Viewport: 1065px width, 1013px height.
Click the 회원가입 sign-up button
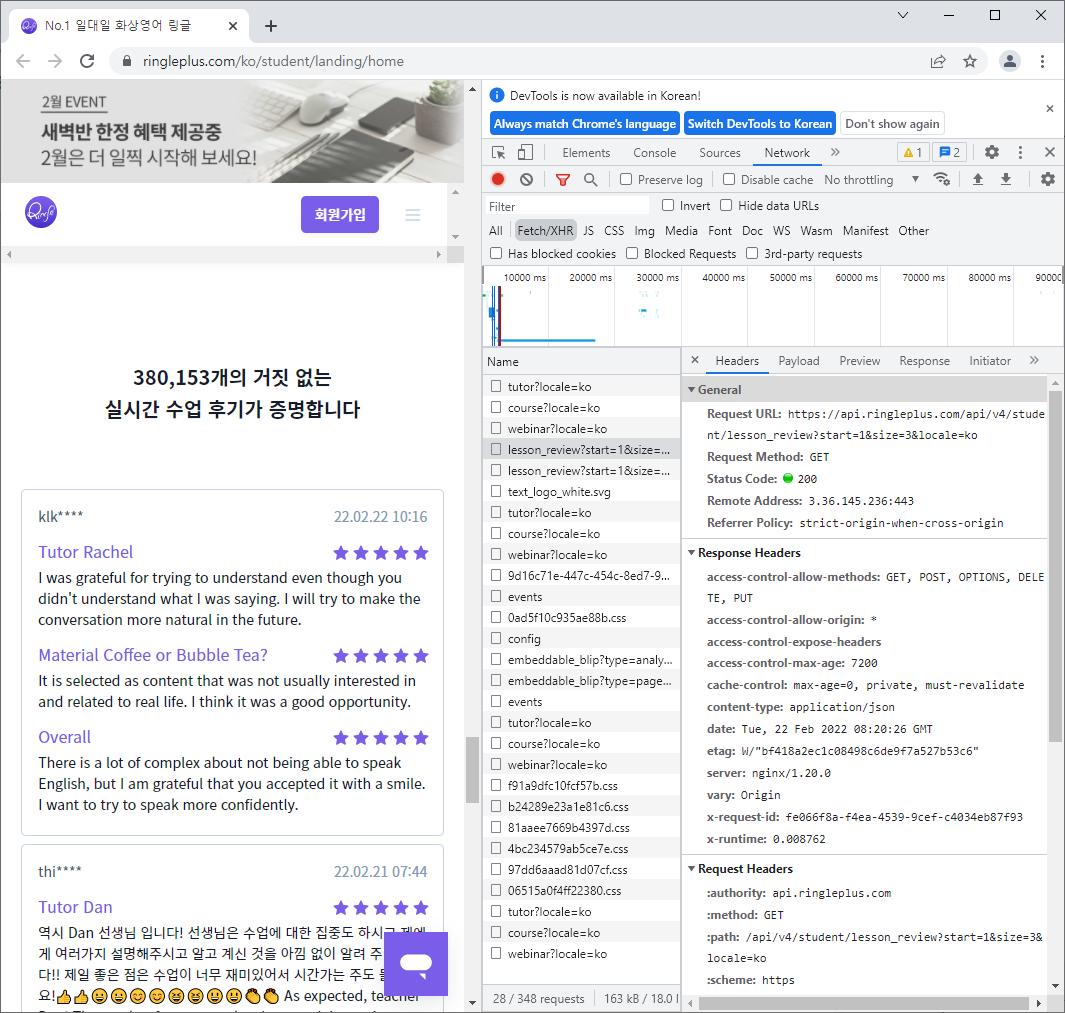pyautogui.click(x=340, y=215)
